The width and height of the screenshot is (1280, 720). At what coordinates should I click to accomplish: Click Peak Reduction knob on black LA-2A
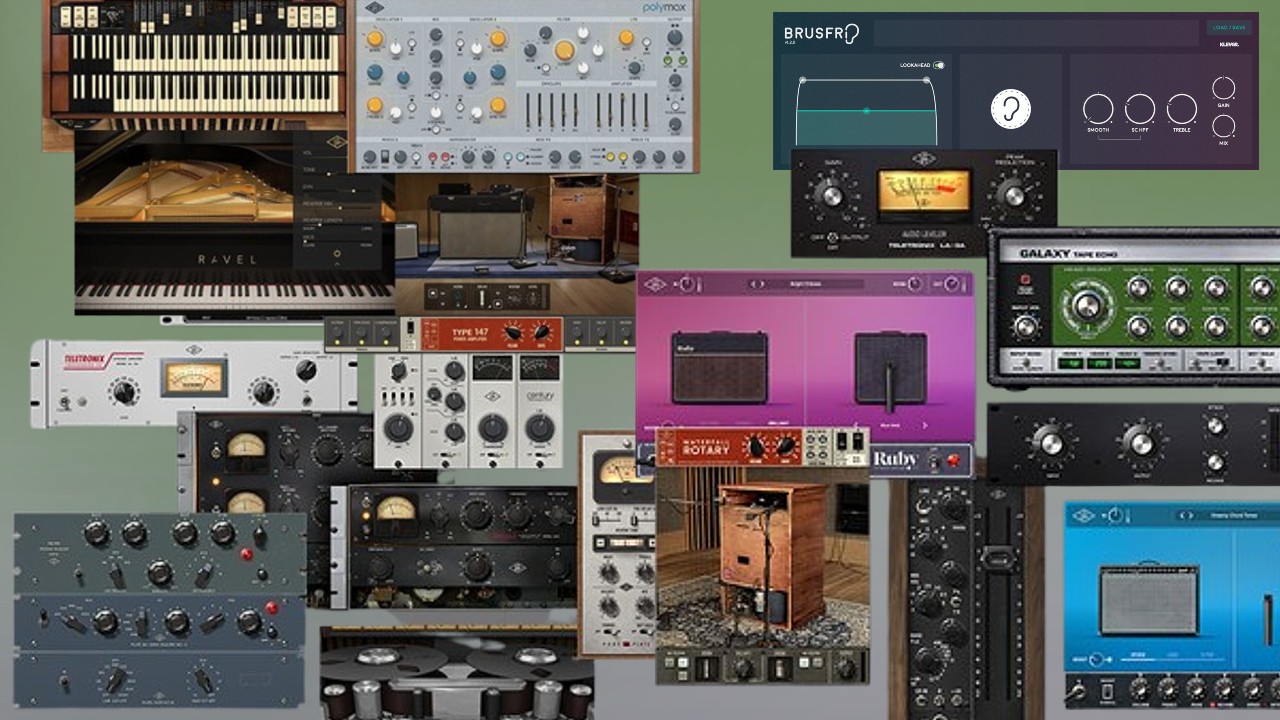[x=1015, y=194]
